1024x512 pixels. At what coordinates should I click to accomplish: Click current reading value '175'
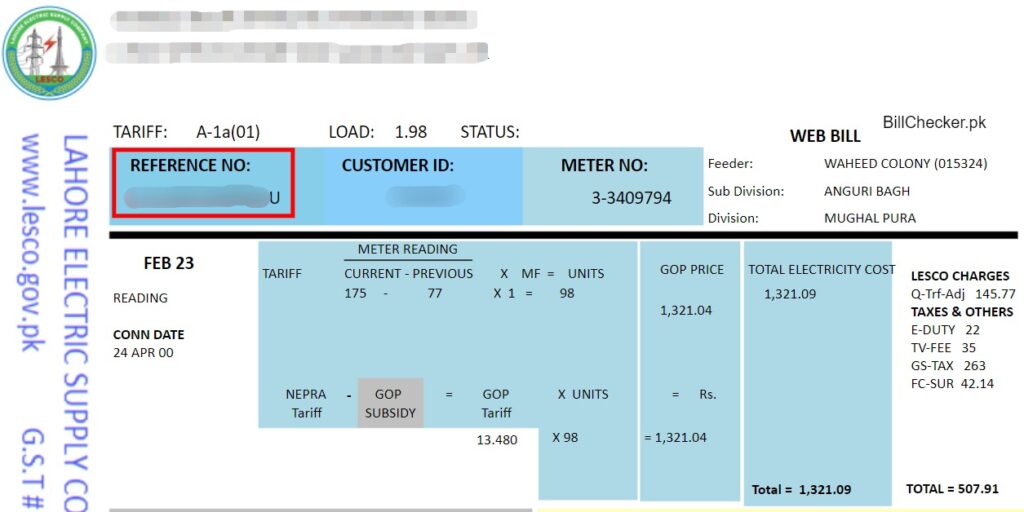(x=355, y=294)
